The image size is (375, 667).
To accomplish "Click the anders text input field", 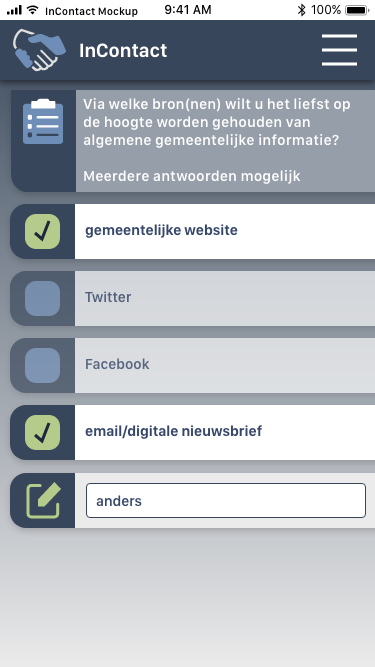I will pos(226,500).
